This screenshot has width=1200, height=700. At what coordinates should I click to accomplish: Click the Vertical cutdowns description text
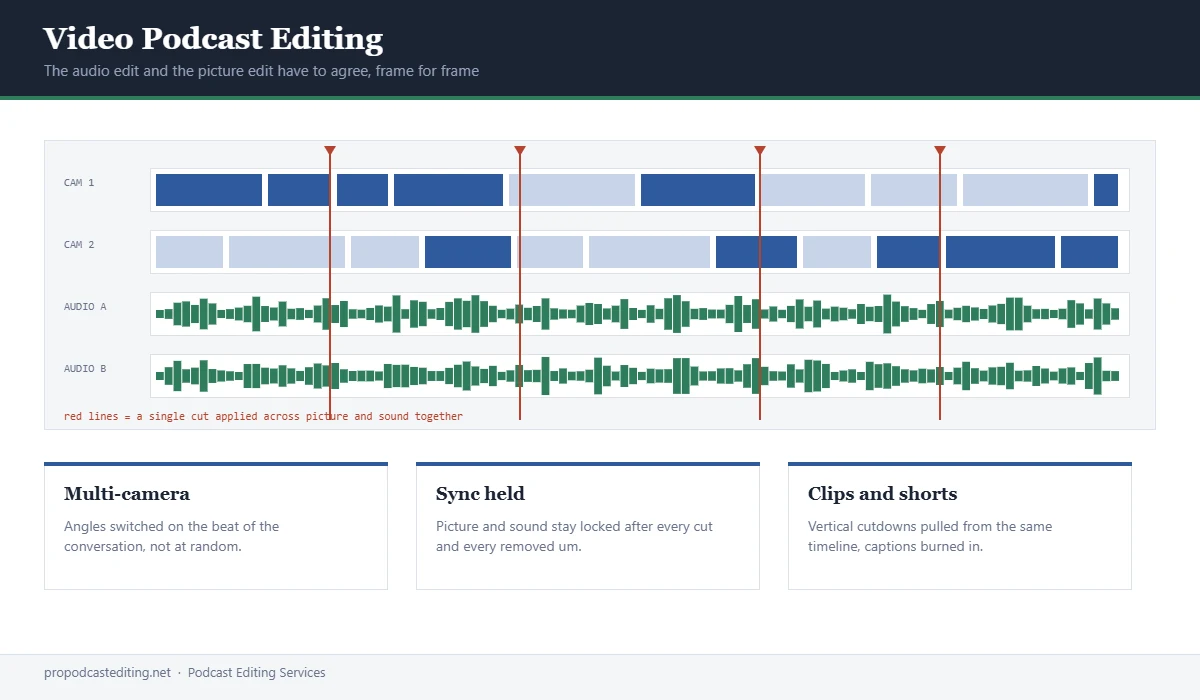(930, 536)
